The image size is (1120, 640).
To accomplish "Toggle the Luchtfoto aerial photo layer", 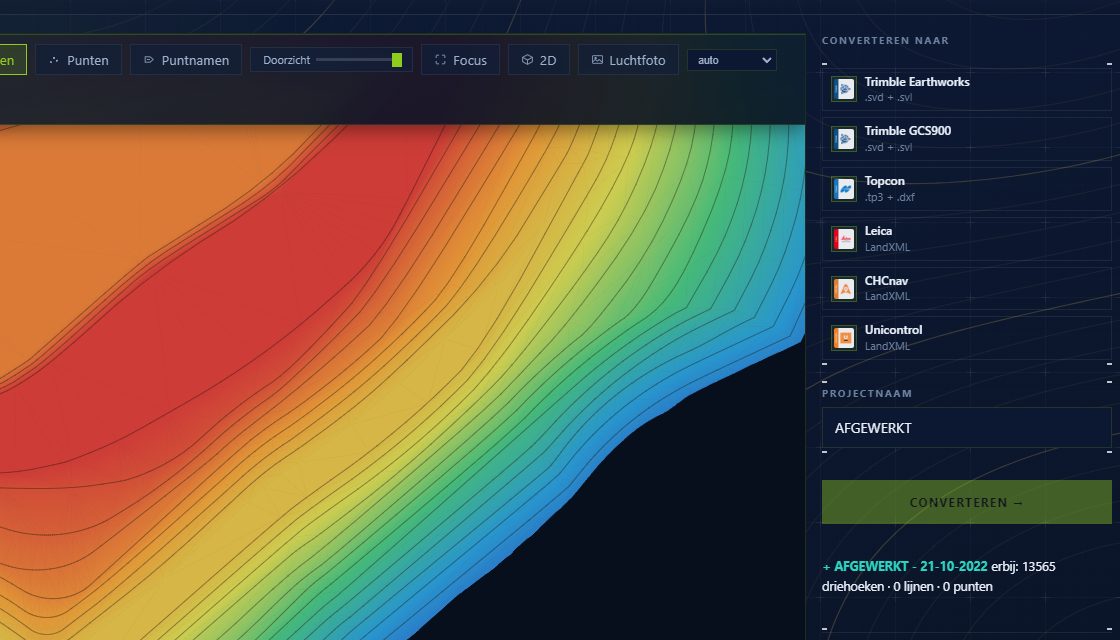I will pyautogui.click(x=629, y=60).
